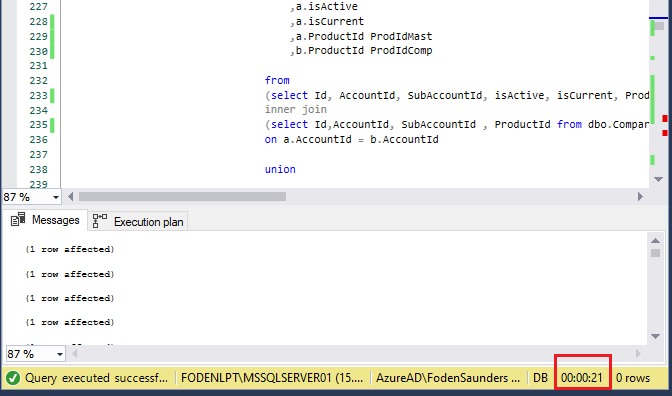Click line number 232 in the gutter

pos(38,81)
